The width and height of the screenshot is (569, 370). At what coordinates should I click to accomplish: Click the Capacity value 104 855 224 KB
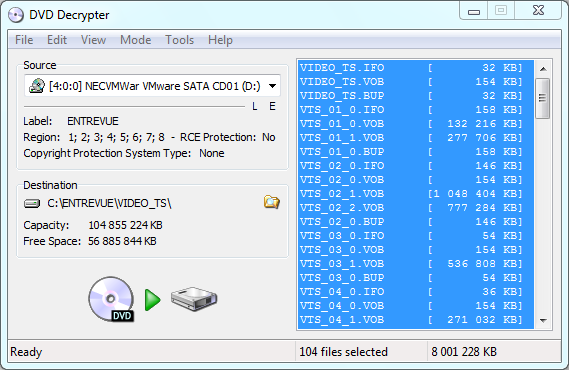click(126, 225)
